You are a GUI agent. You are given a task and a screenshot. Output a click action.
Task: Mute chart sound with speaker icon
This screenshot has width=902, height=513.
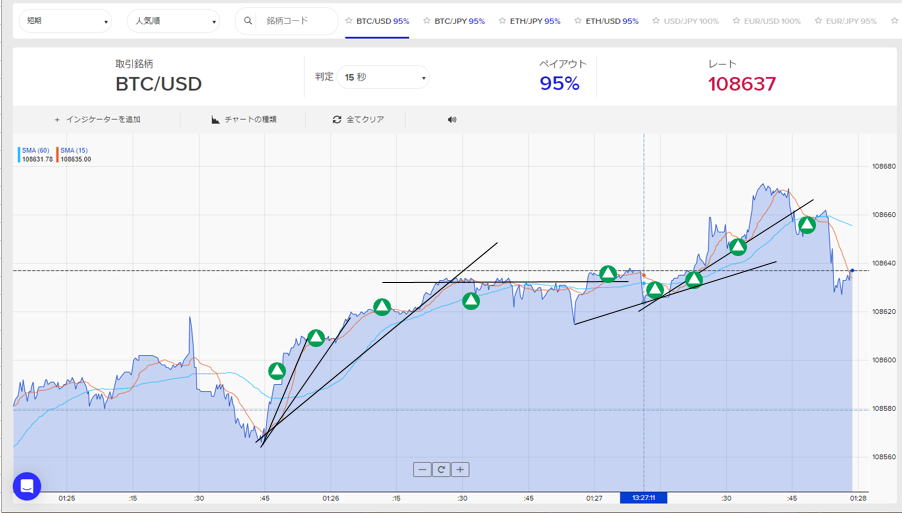[452, 120]
